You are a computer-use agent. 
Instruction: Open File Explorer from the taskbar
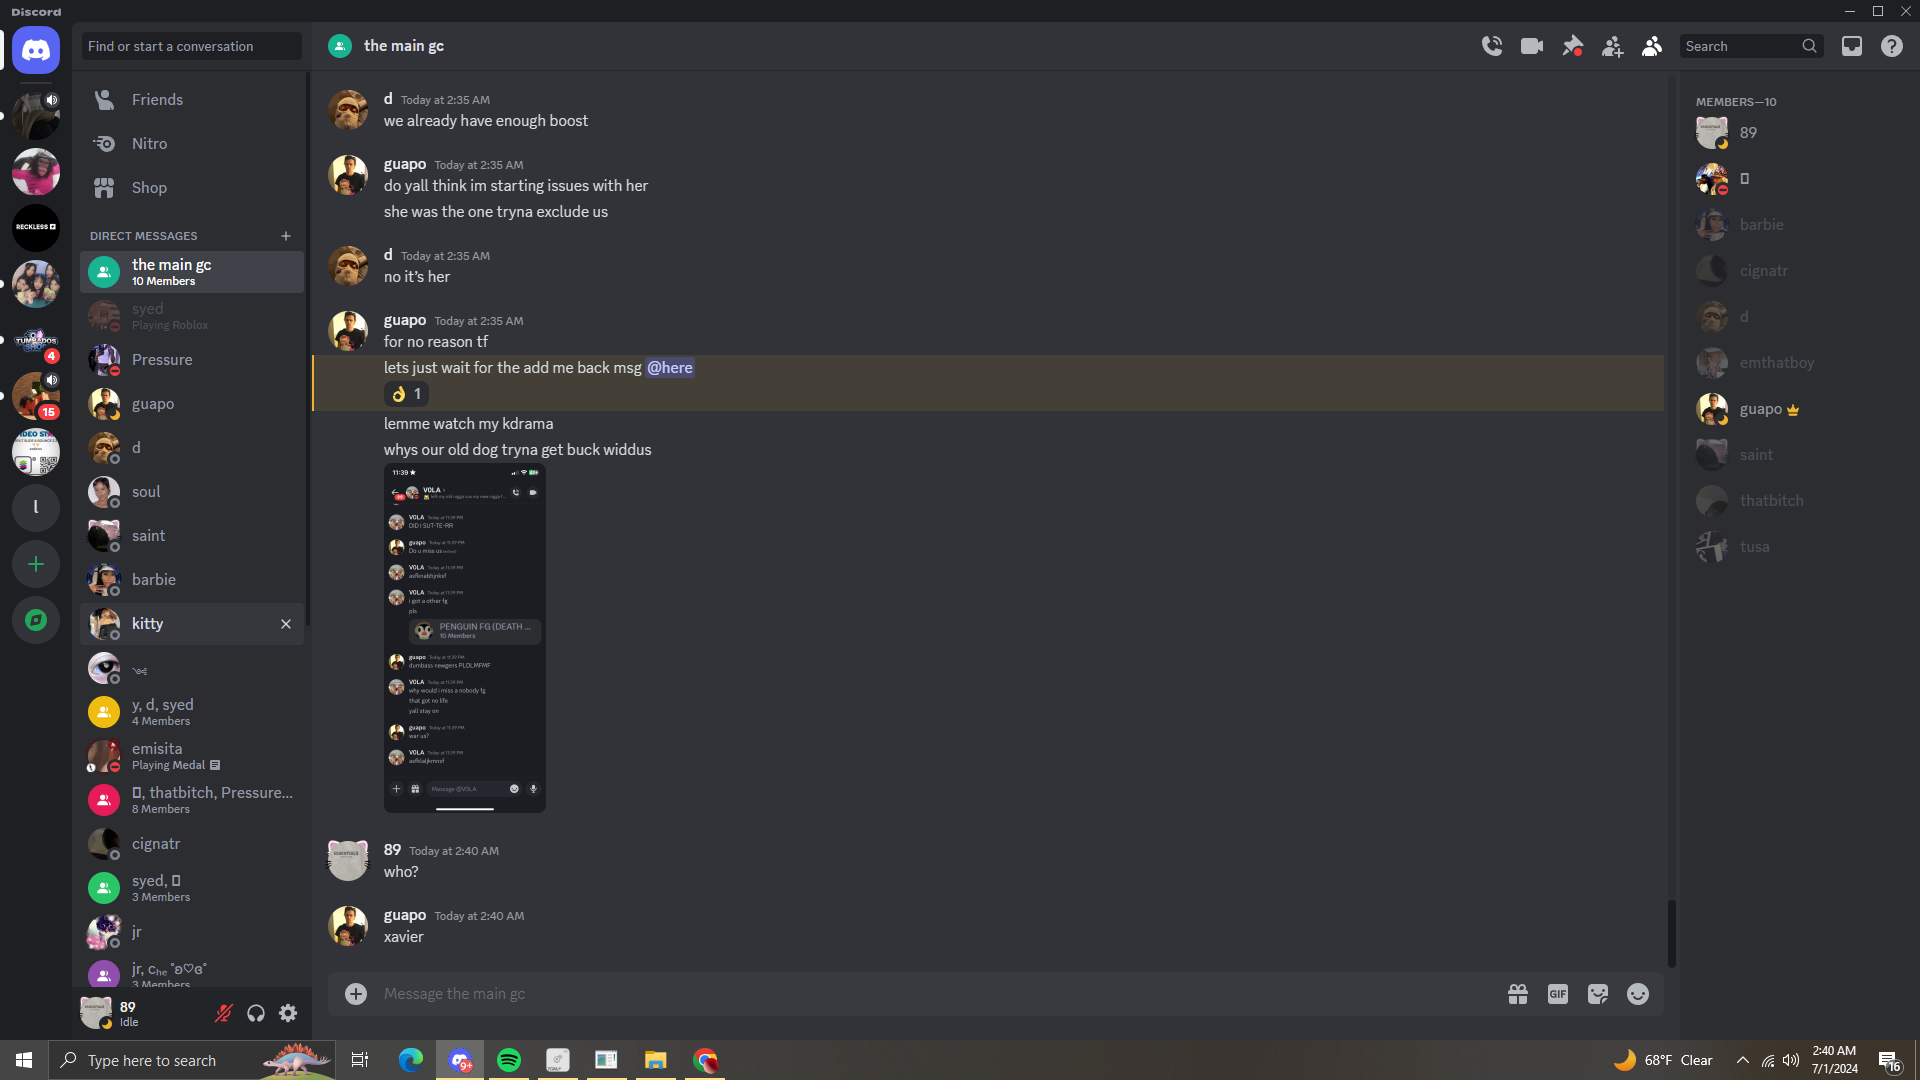[x=656, y=1060]
